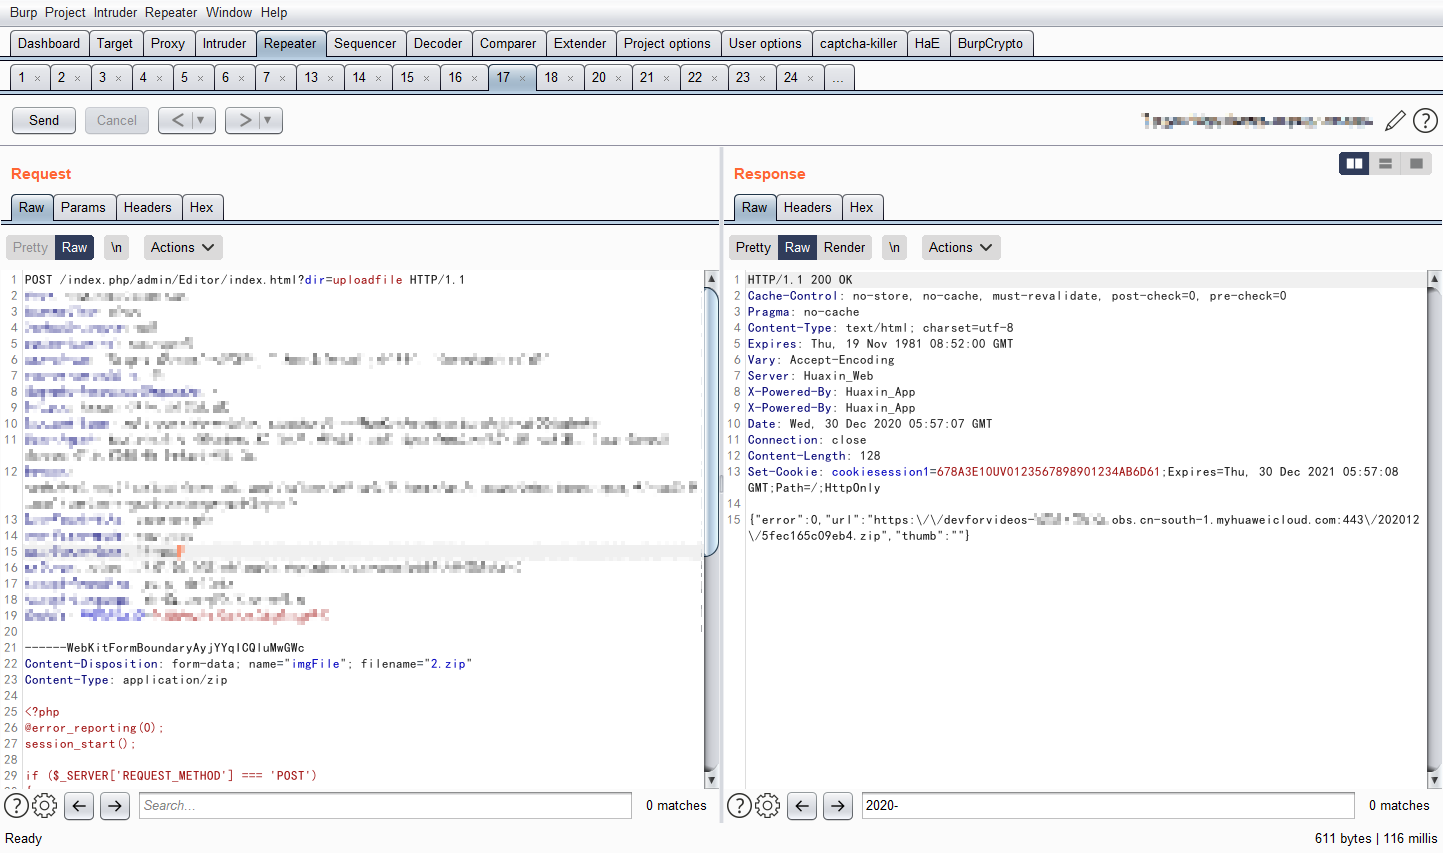Open the Help menu

pos(274,12)
